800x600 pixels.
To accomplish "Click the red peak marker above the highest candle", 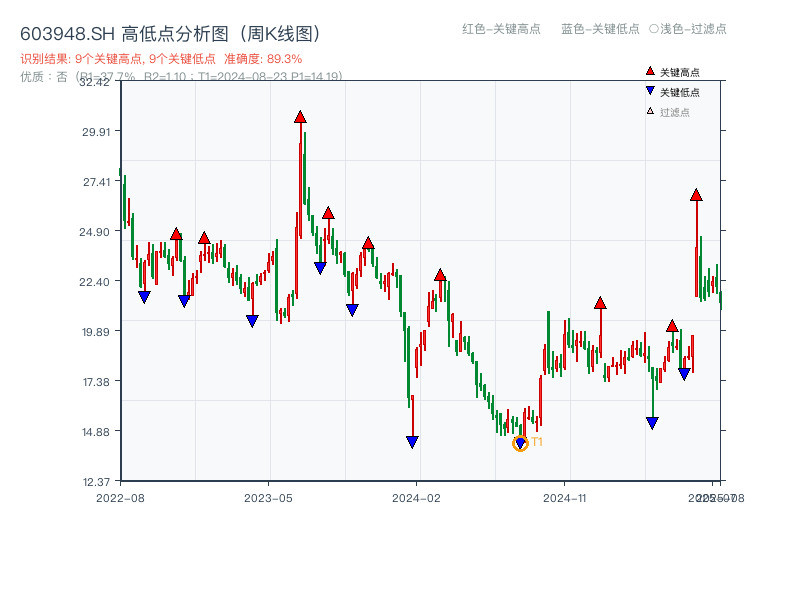I will click(x=301, y=117).
